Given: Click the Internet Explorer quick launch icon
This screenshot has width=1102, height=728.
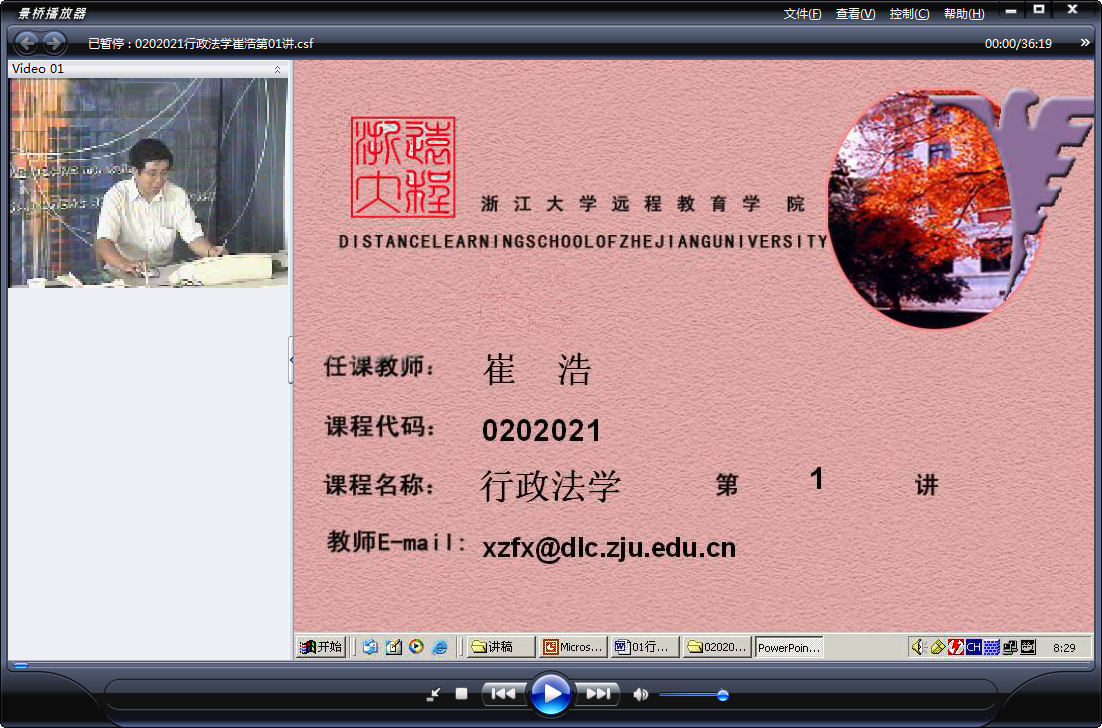Looking at the screenshot, I should click(x=440, y=646).
